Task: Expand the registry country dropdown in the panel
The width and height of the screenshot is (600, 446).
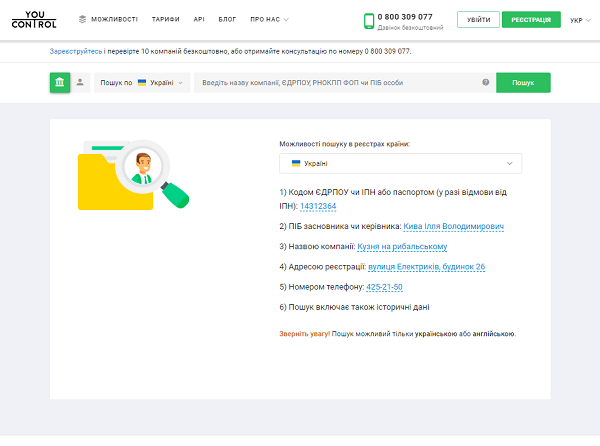Action: pos(400,163)
